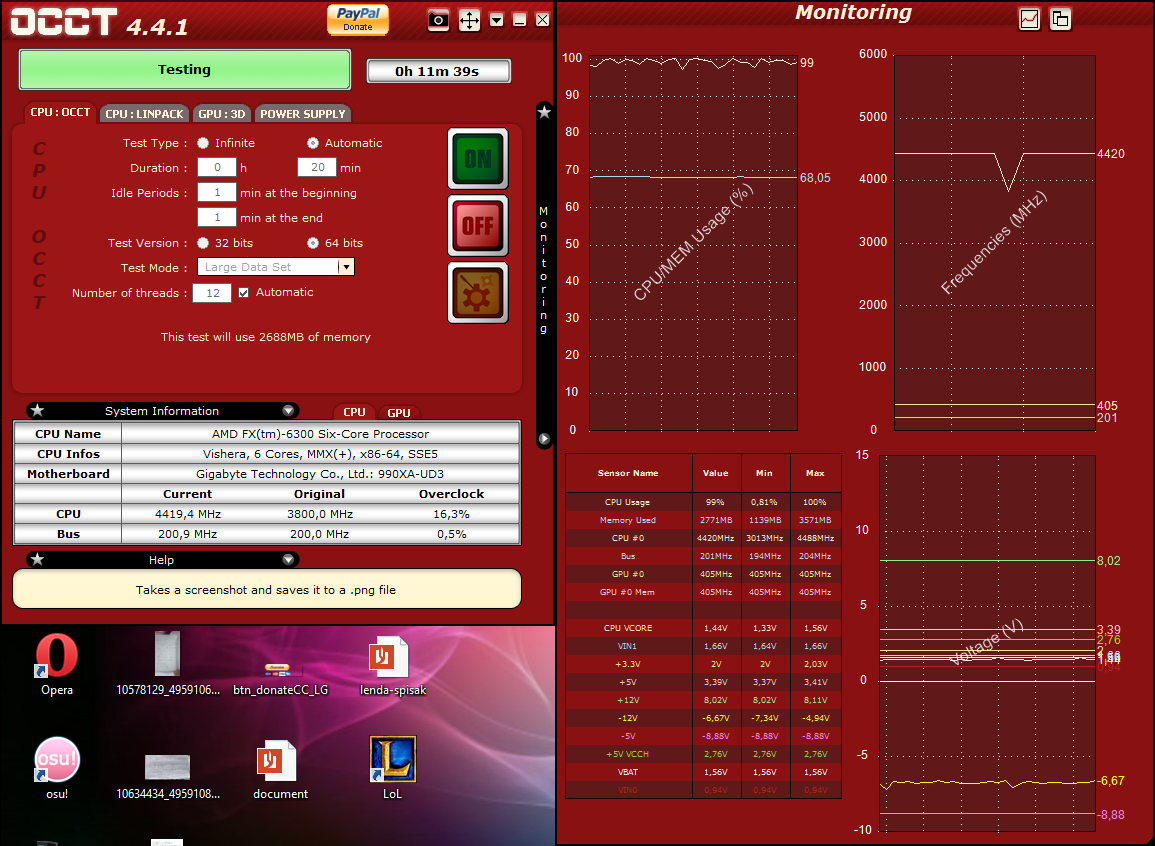Click the elapsed time 0h 11m 39s display
The height and width of the screenshot is (846, 1155).
click(x=438, y=71)
